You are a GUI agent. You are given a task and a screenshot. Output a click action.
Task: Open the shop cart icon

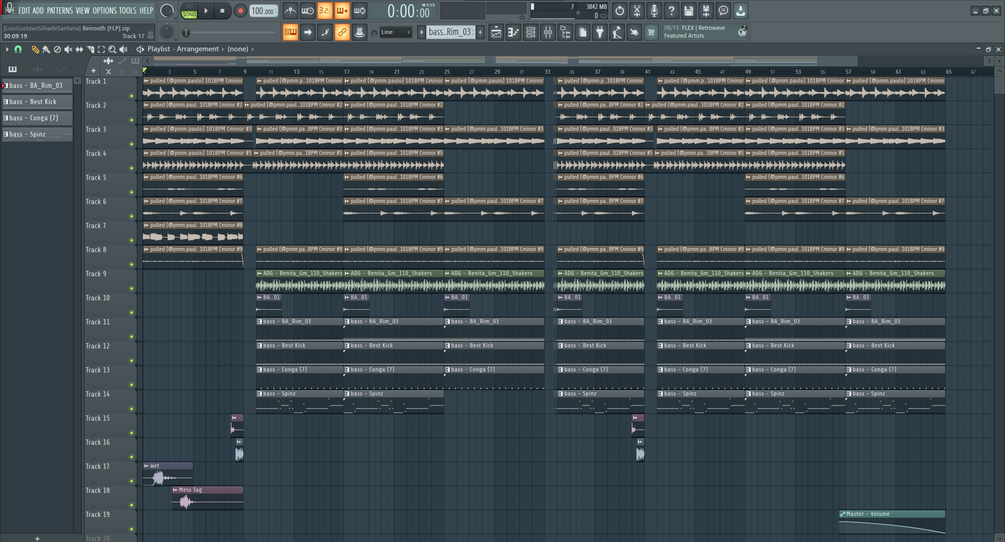(x=651, y=32)
